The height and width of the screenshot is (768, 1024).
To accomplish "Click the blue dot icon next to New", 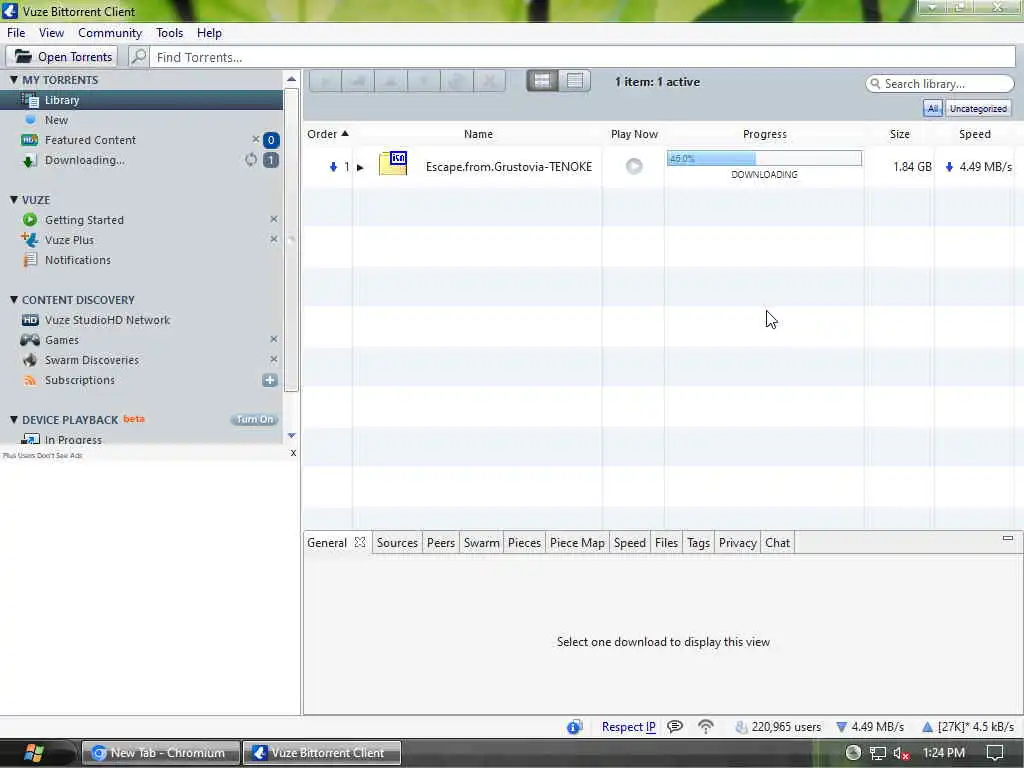I will 30,120.
